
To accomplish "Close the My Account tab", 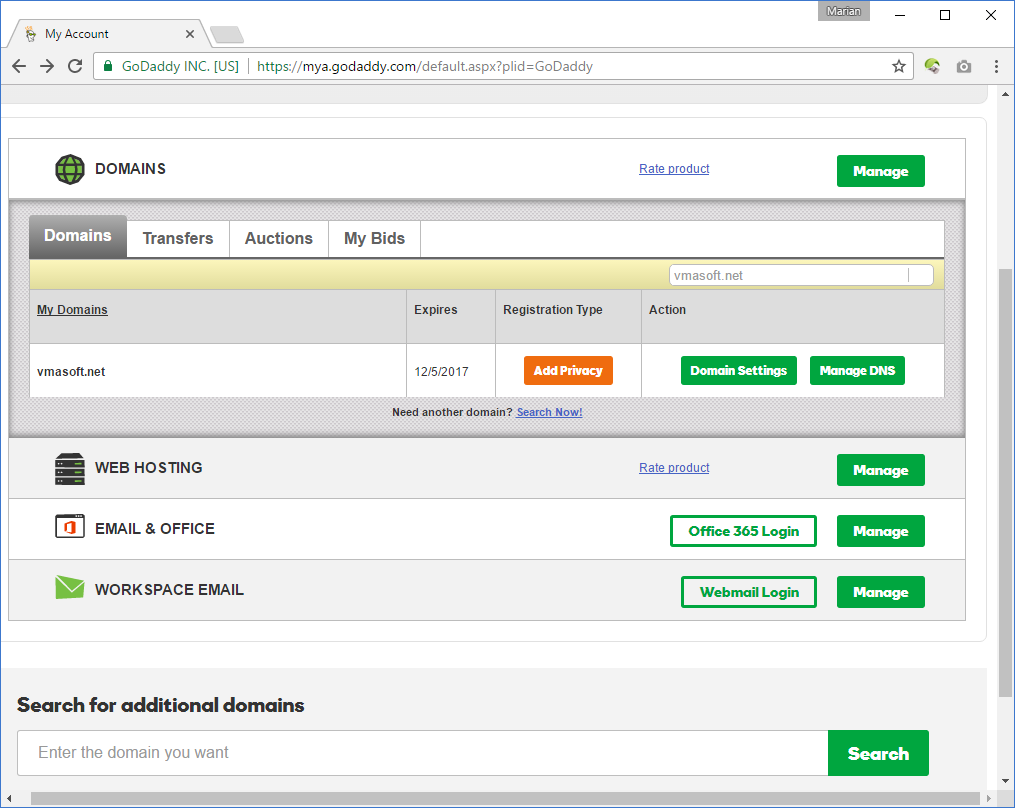I will (x=190, y=34).
